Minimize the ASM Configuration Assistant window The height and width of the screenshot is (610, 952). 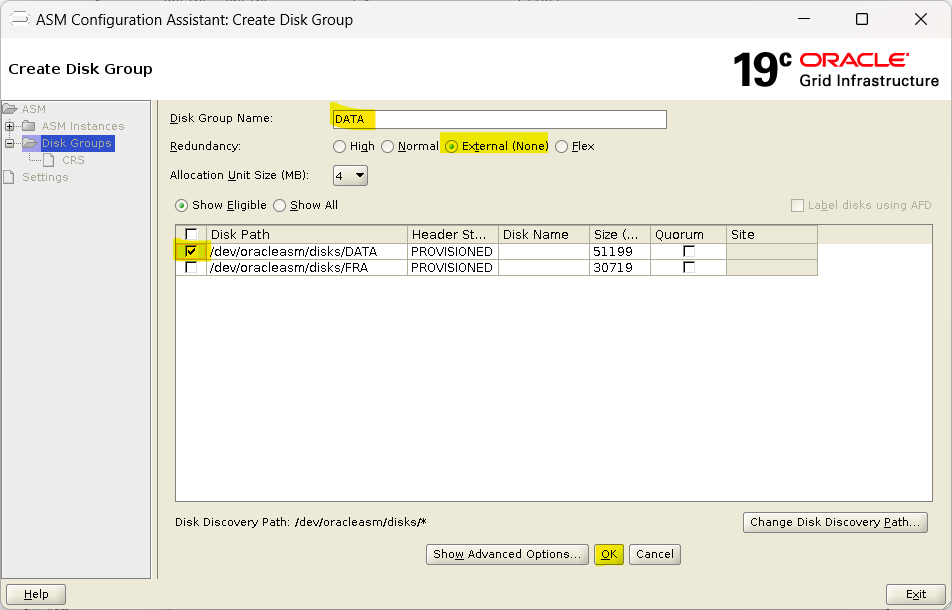[x=804, y=19]
